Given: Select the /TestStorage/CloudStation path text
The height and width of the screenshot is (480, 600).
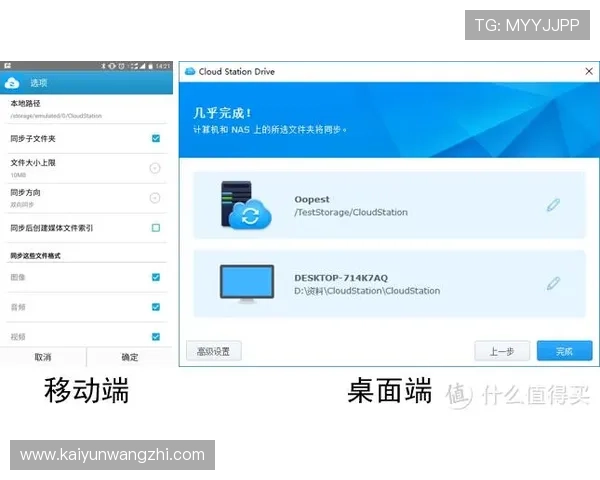Looking at the screenshot, I should tap(351, 212).
